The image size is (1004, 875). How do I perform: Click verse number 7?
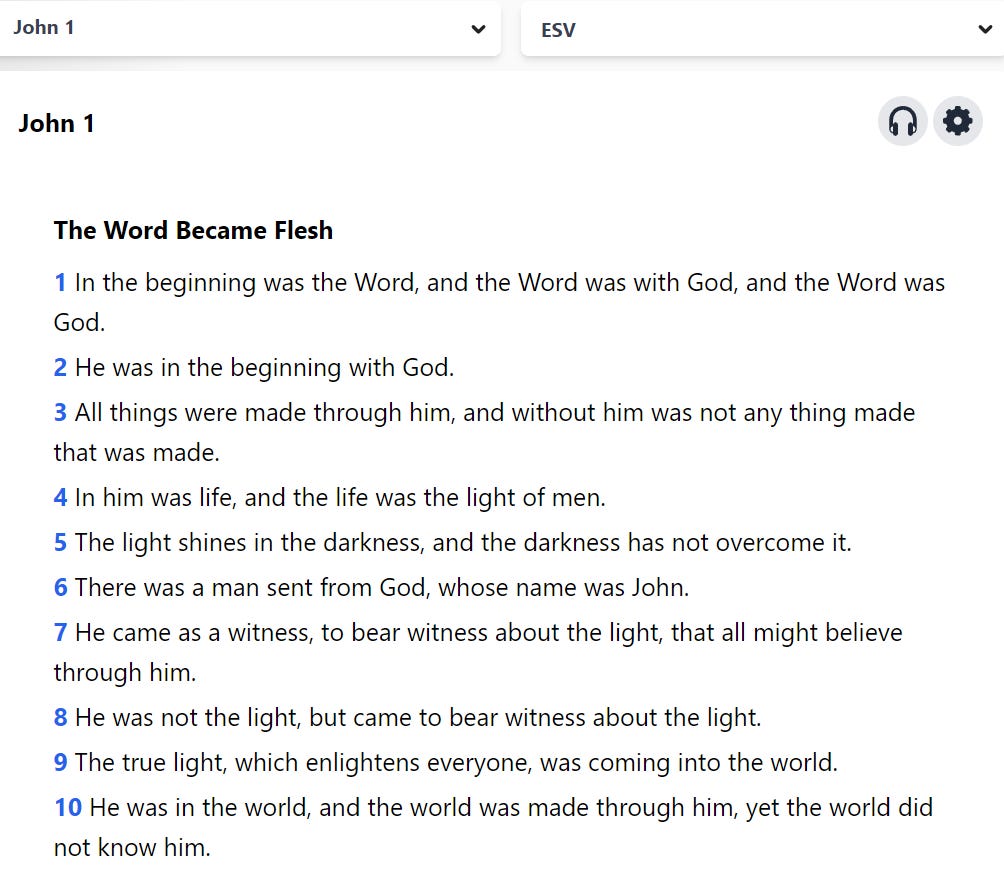coord(60,632)
